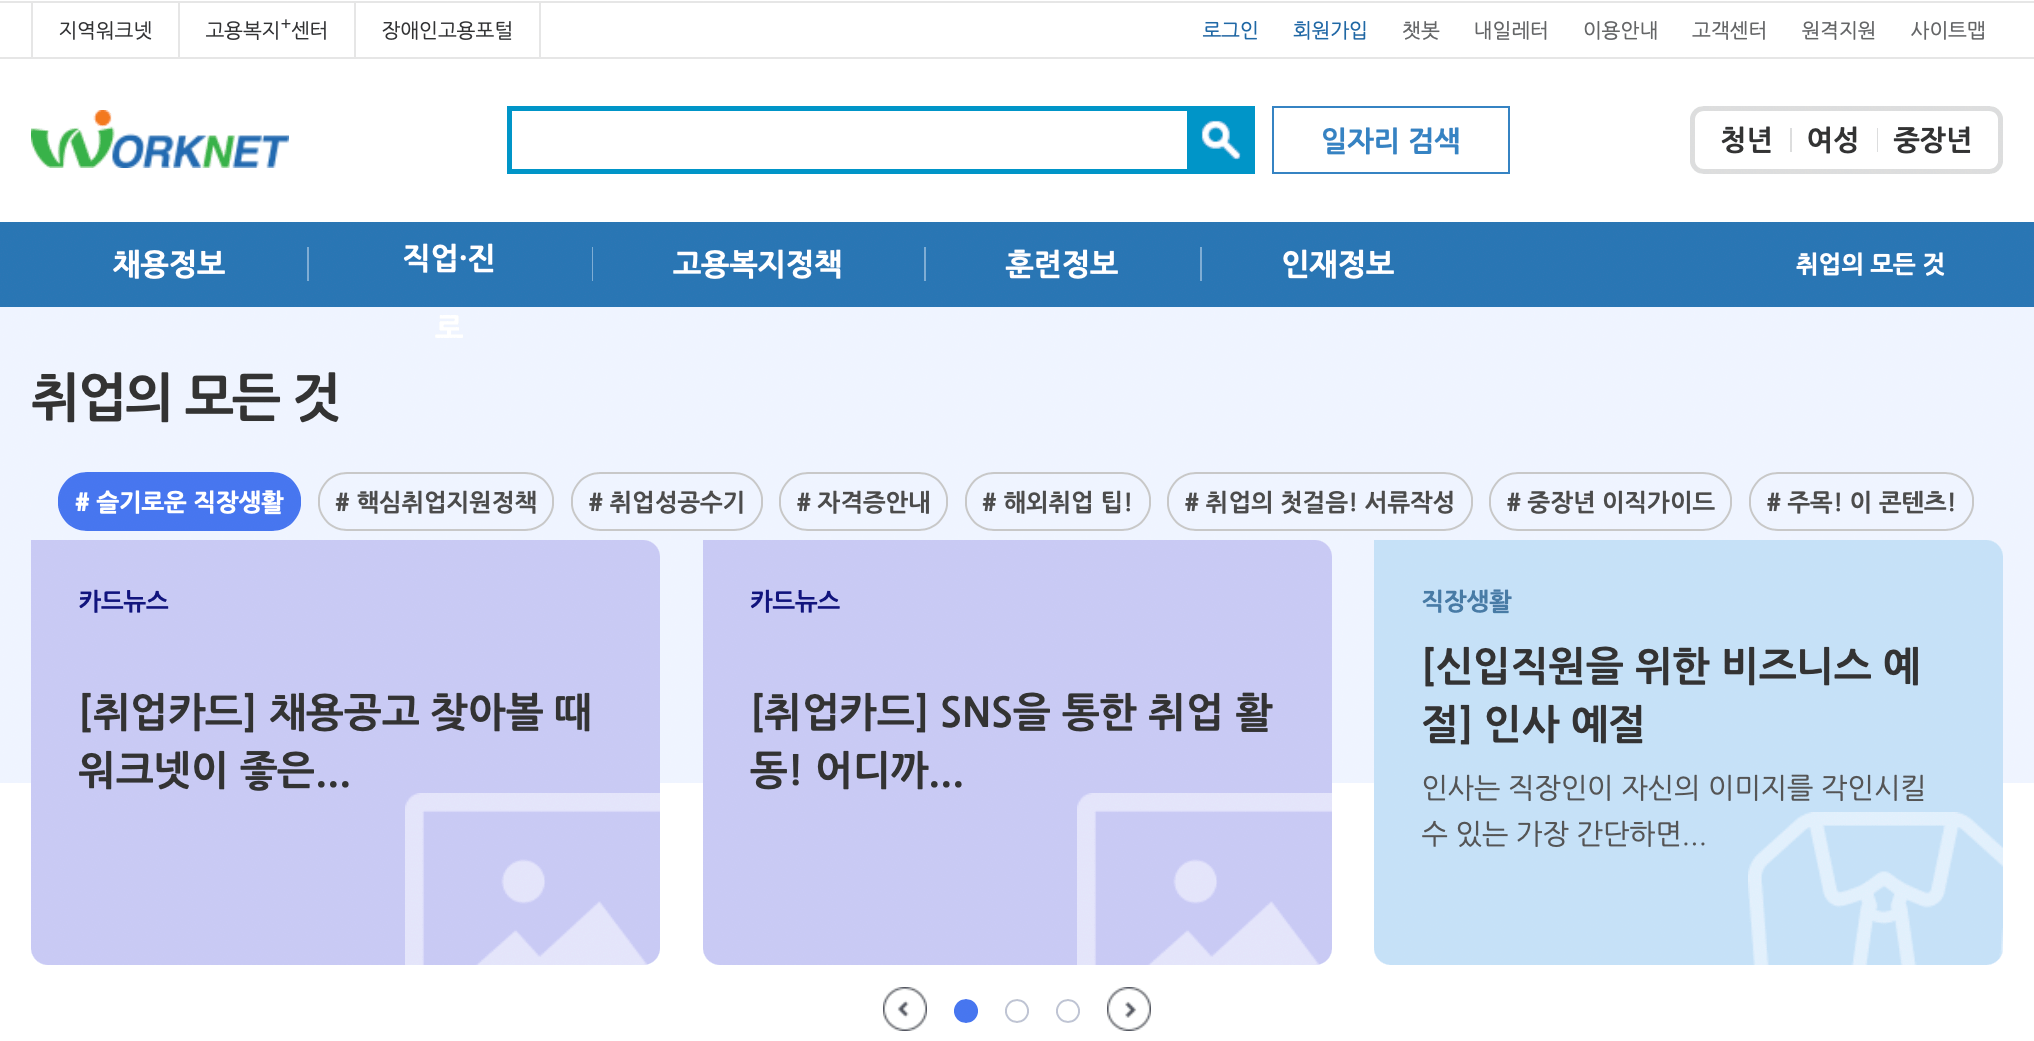The height and width of the screenshot is (1041, 2034).
Task: Click the 일자리 검색 button
Action: click(1390, 140)
